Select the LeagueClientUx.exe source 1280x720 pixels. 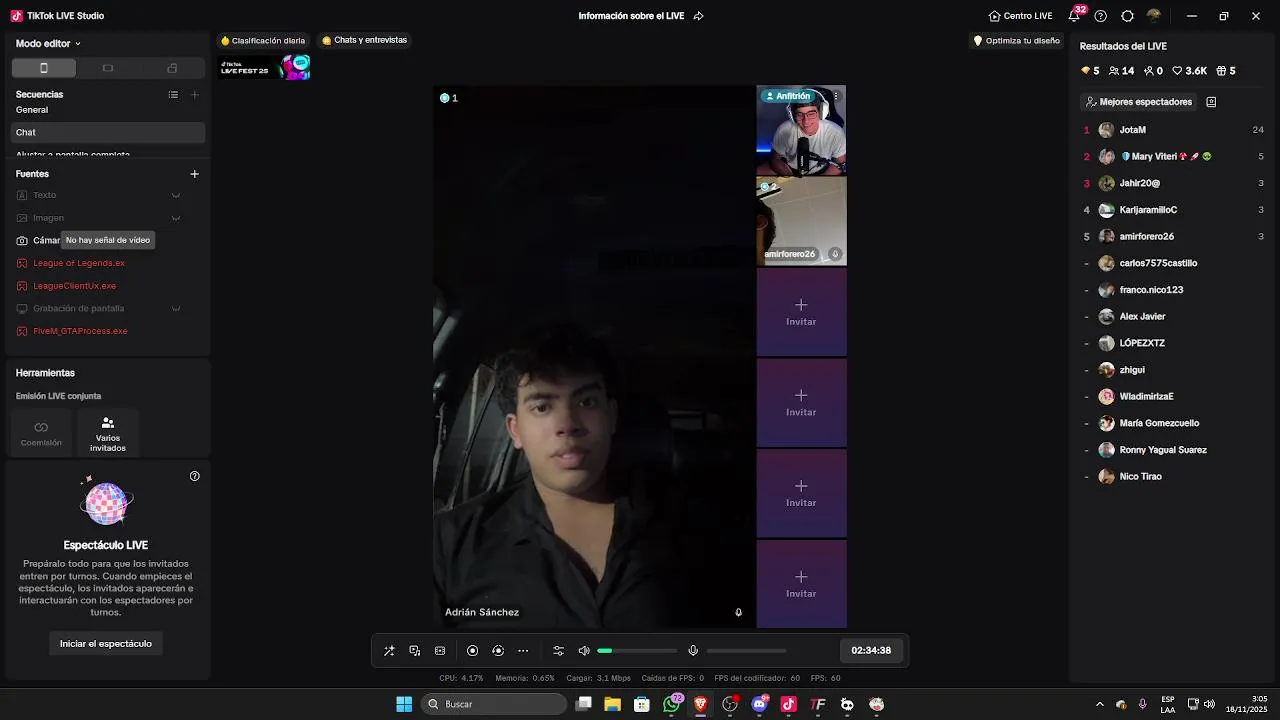[75, 286]
